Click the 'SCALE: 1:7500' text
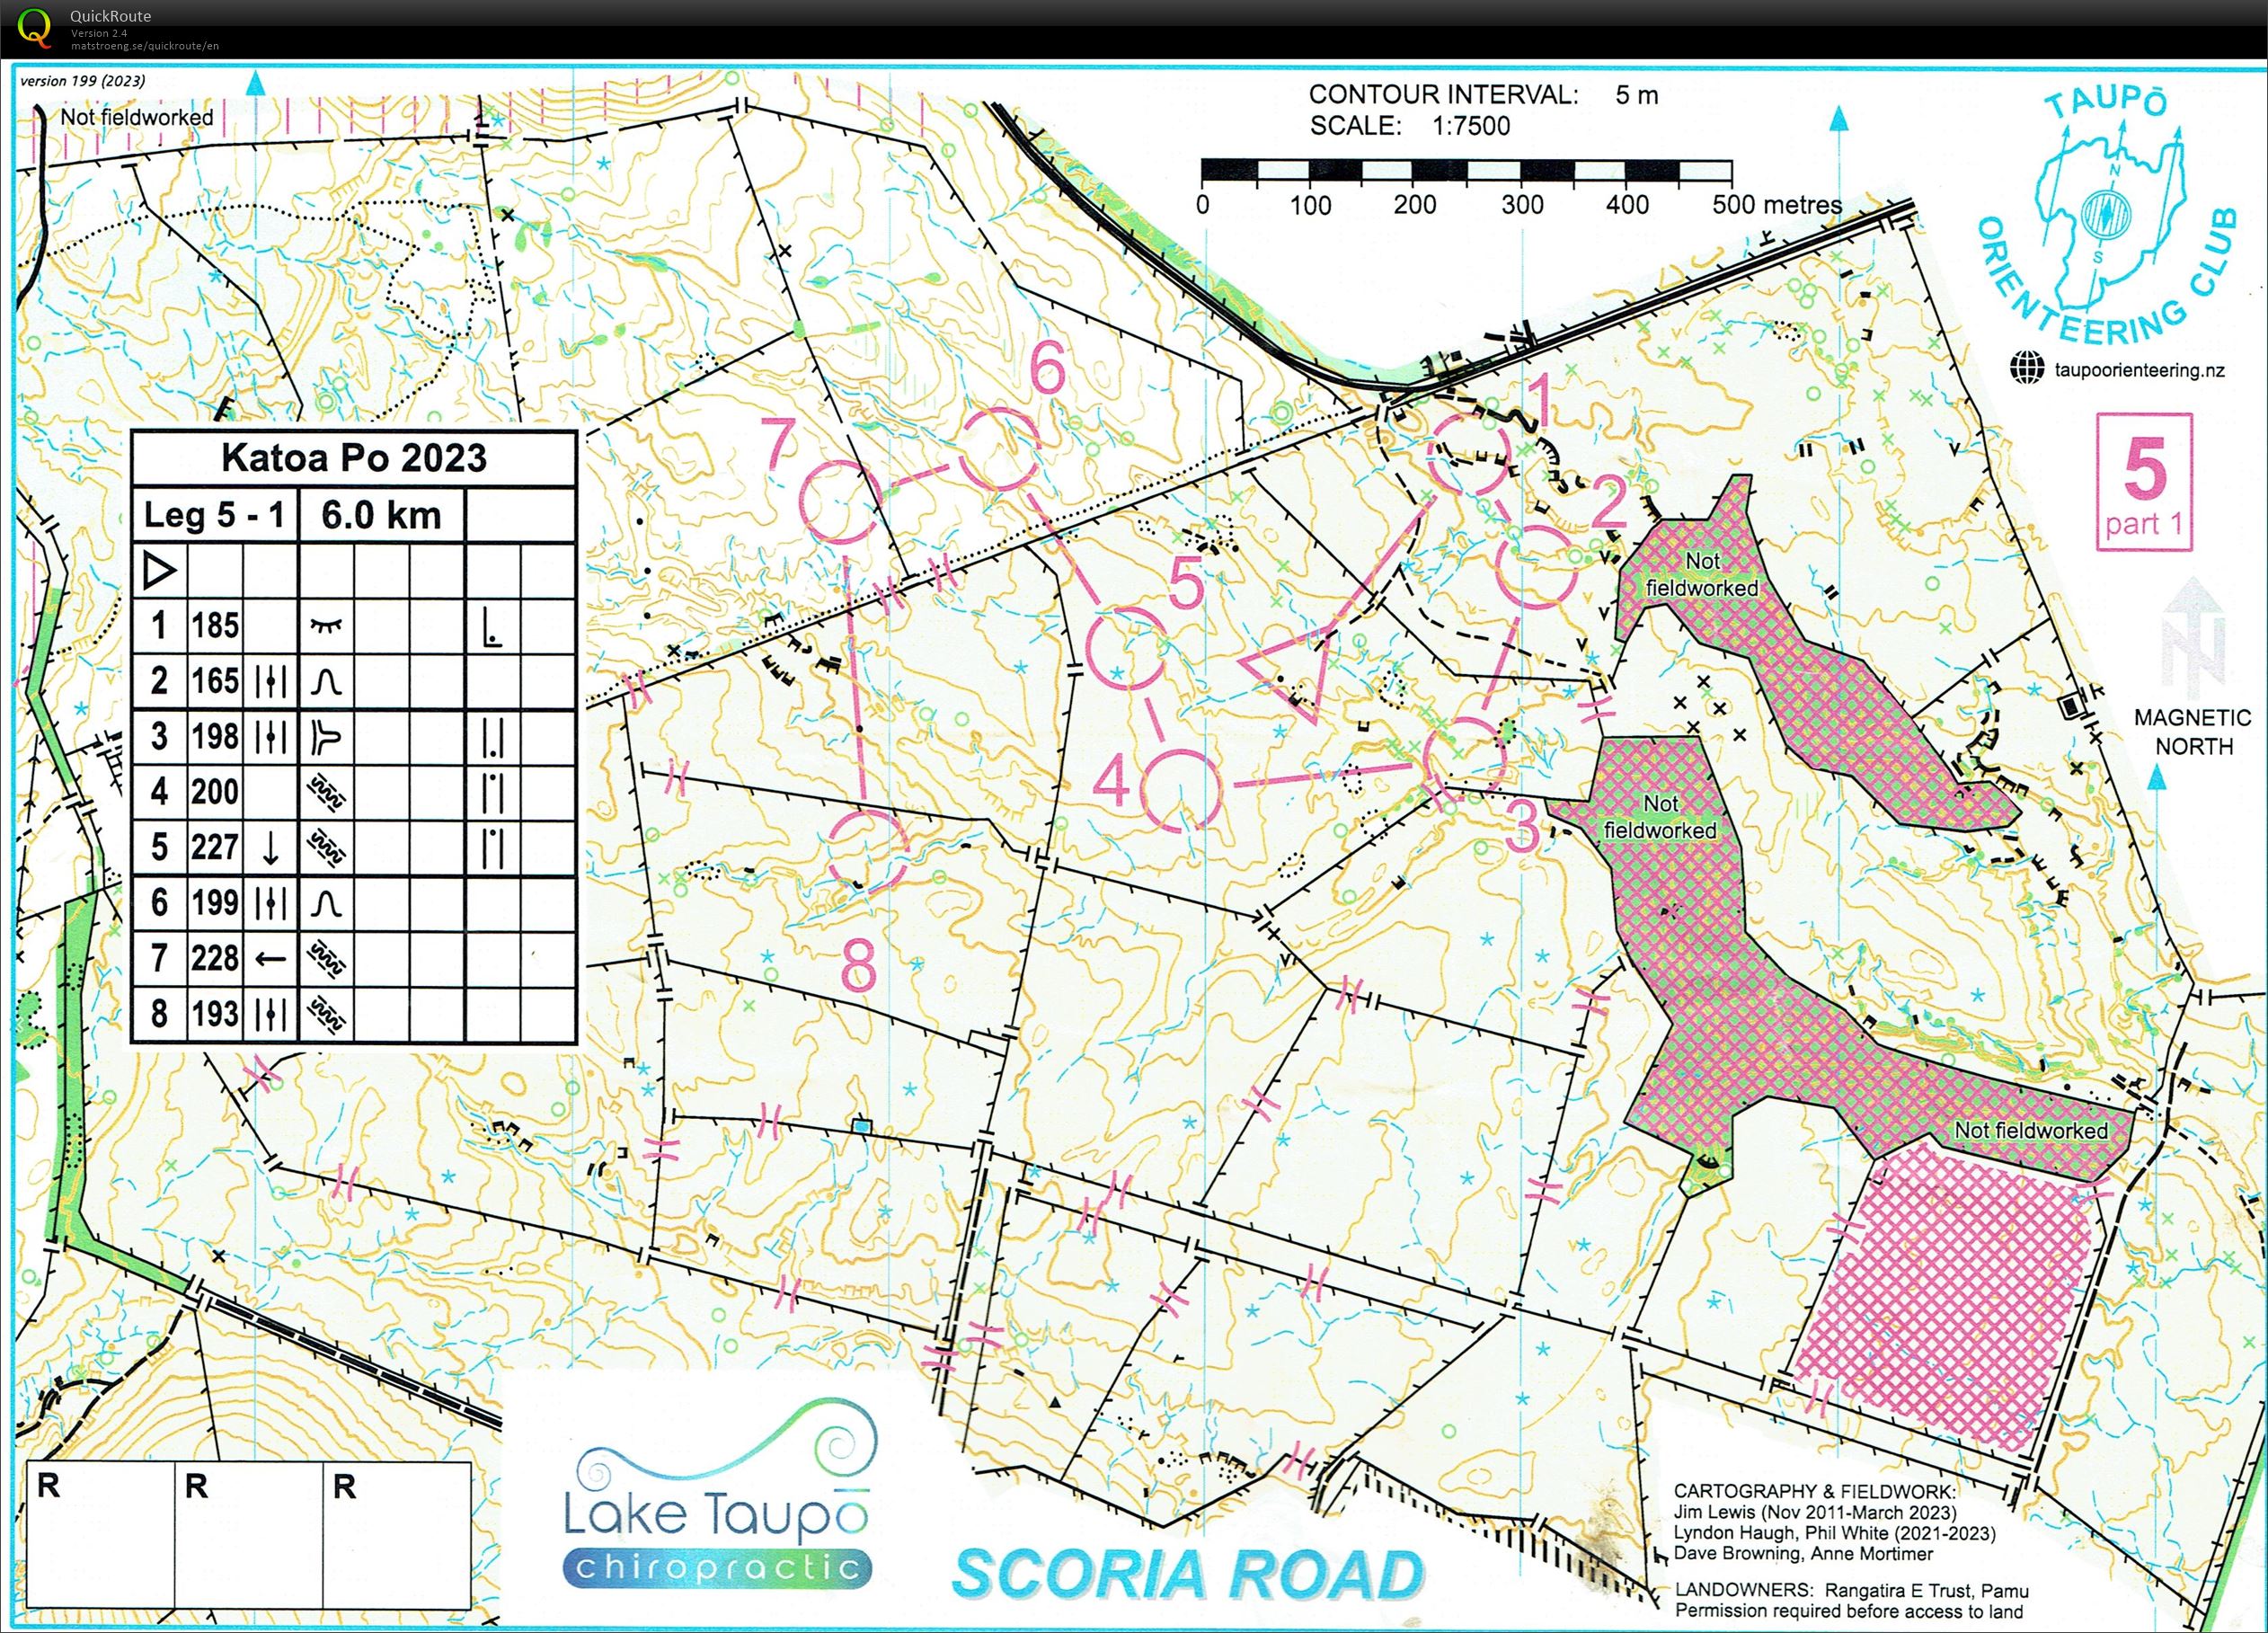Screen dimensions: 2268x1633 [x=1410, y=126]
